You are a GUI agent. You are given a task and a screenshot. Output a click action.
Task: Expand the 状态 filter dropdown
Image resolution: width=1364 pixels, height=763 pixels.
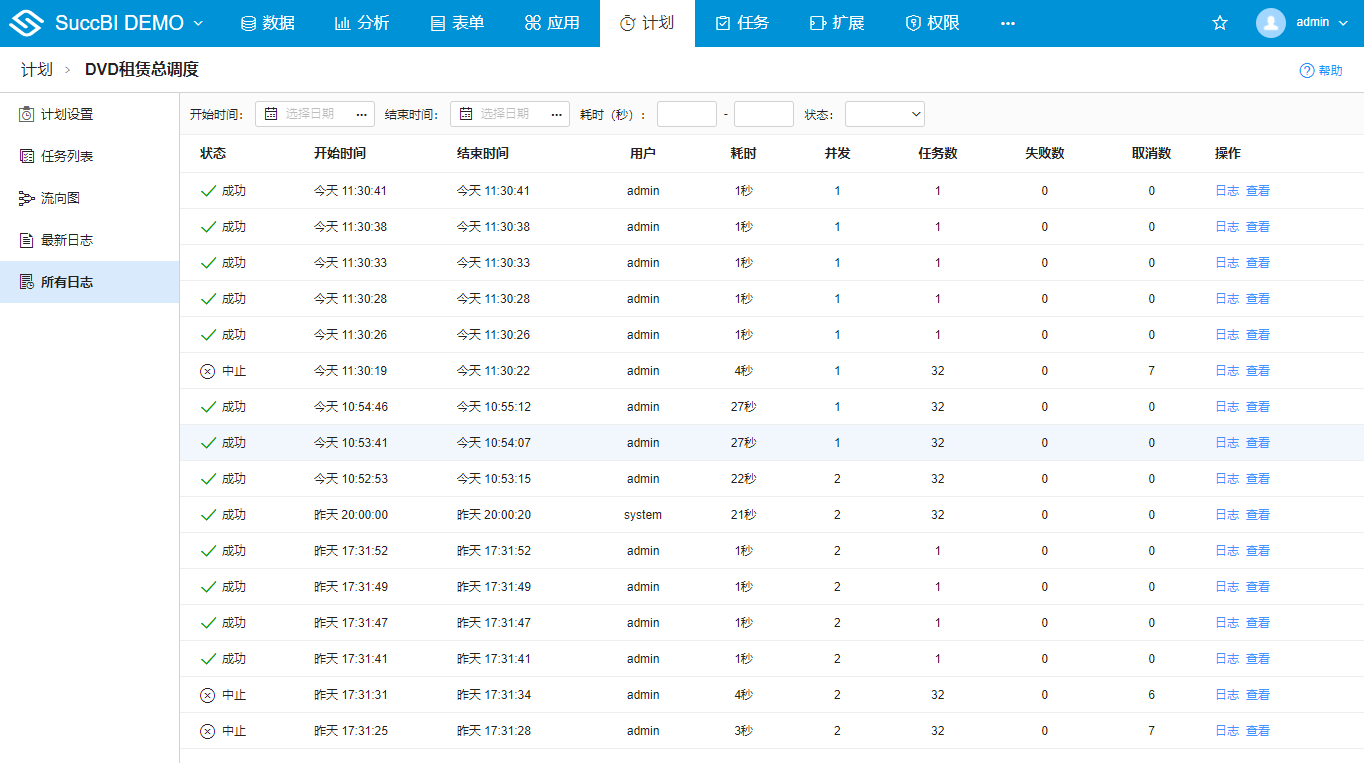[884, 114]
